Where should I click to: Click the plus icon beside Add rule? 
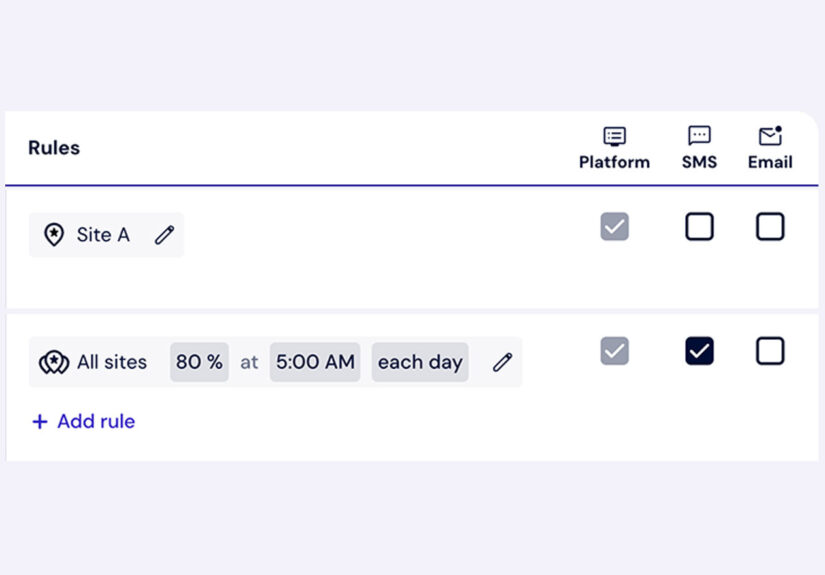[40, 422]
